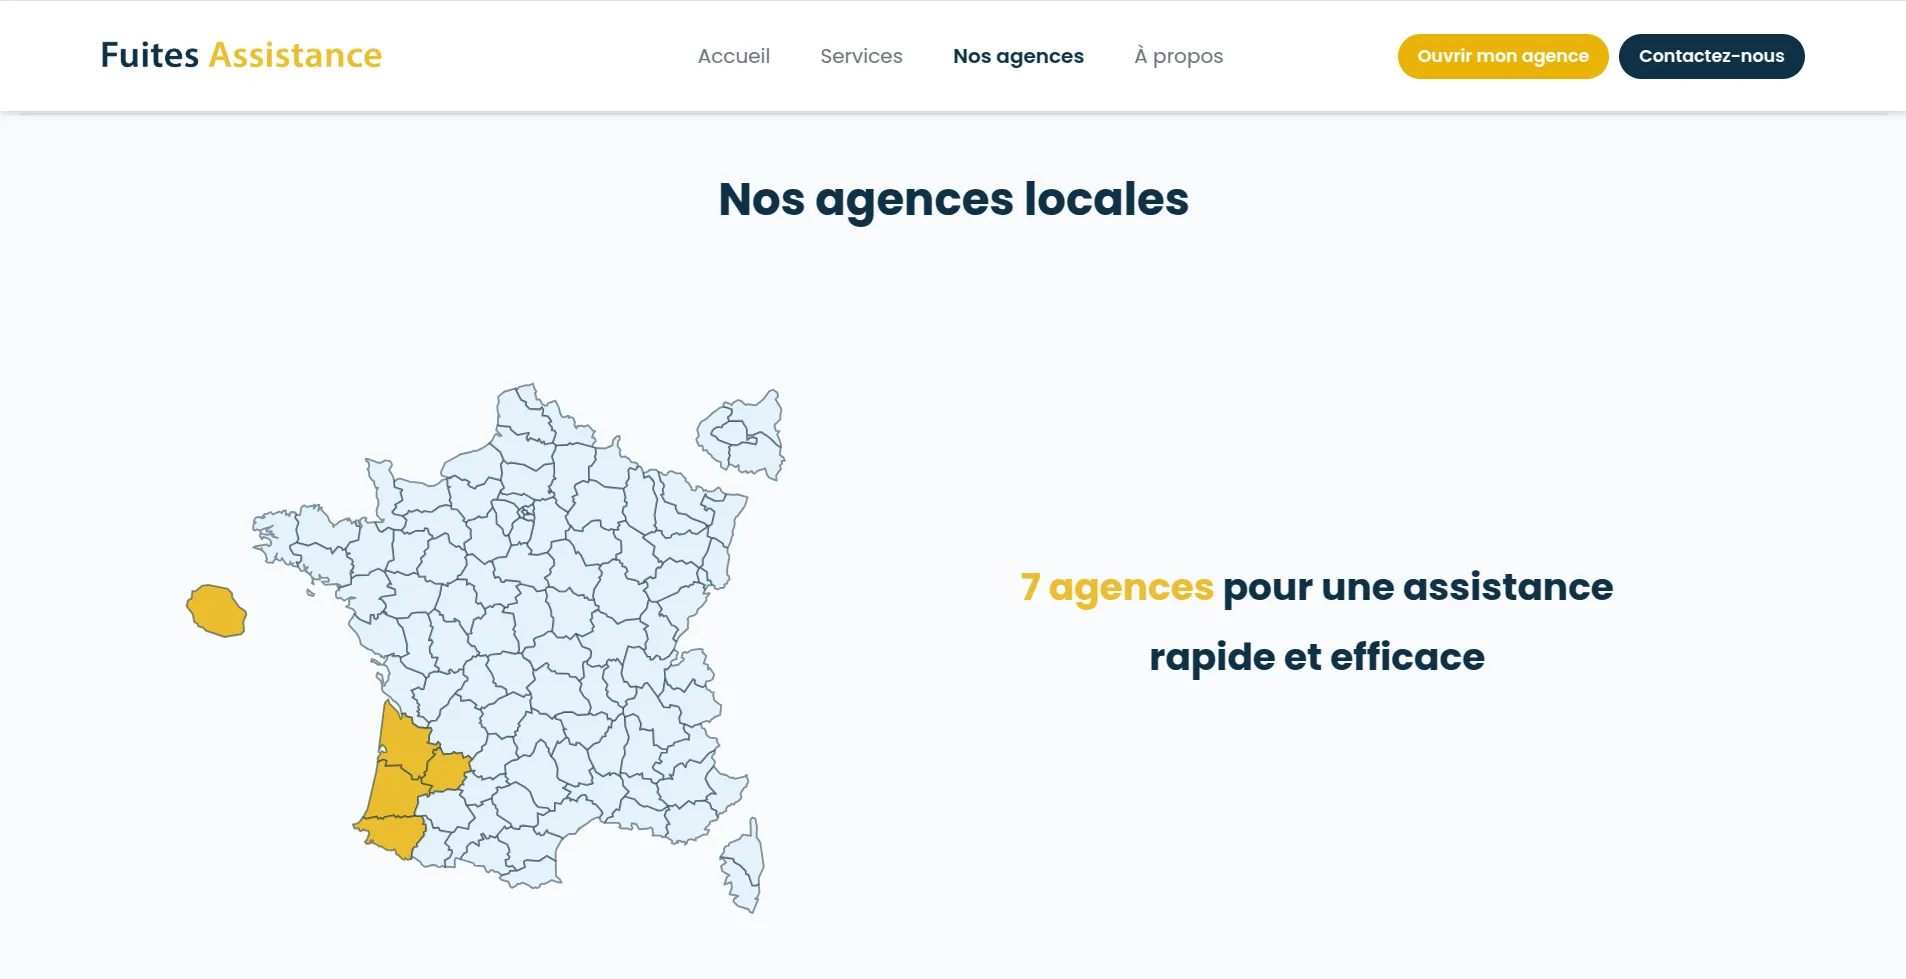Select the Nos agences menu item

pyautogui.click(x=1018, y=56)
